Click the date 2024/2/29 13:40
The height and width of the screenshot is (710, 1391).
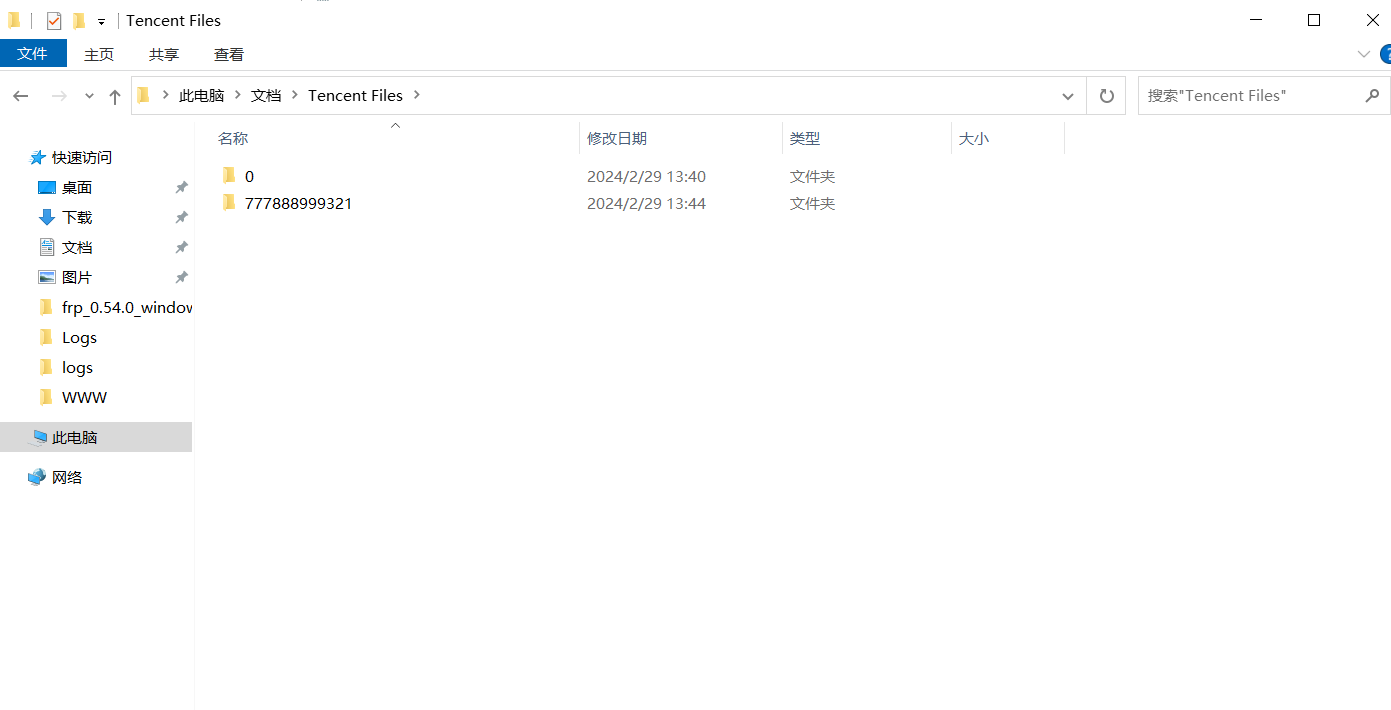coord(646,176)
